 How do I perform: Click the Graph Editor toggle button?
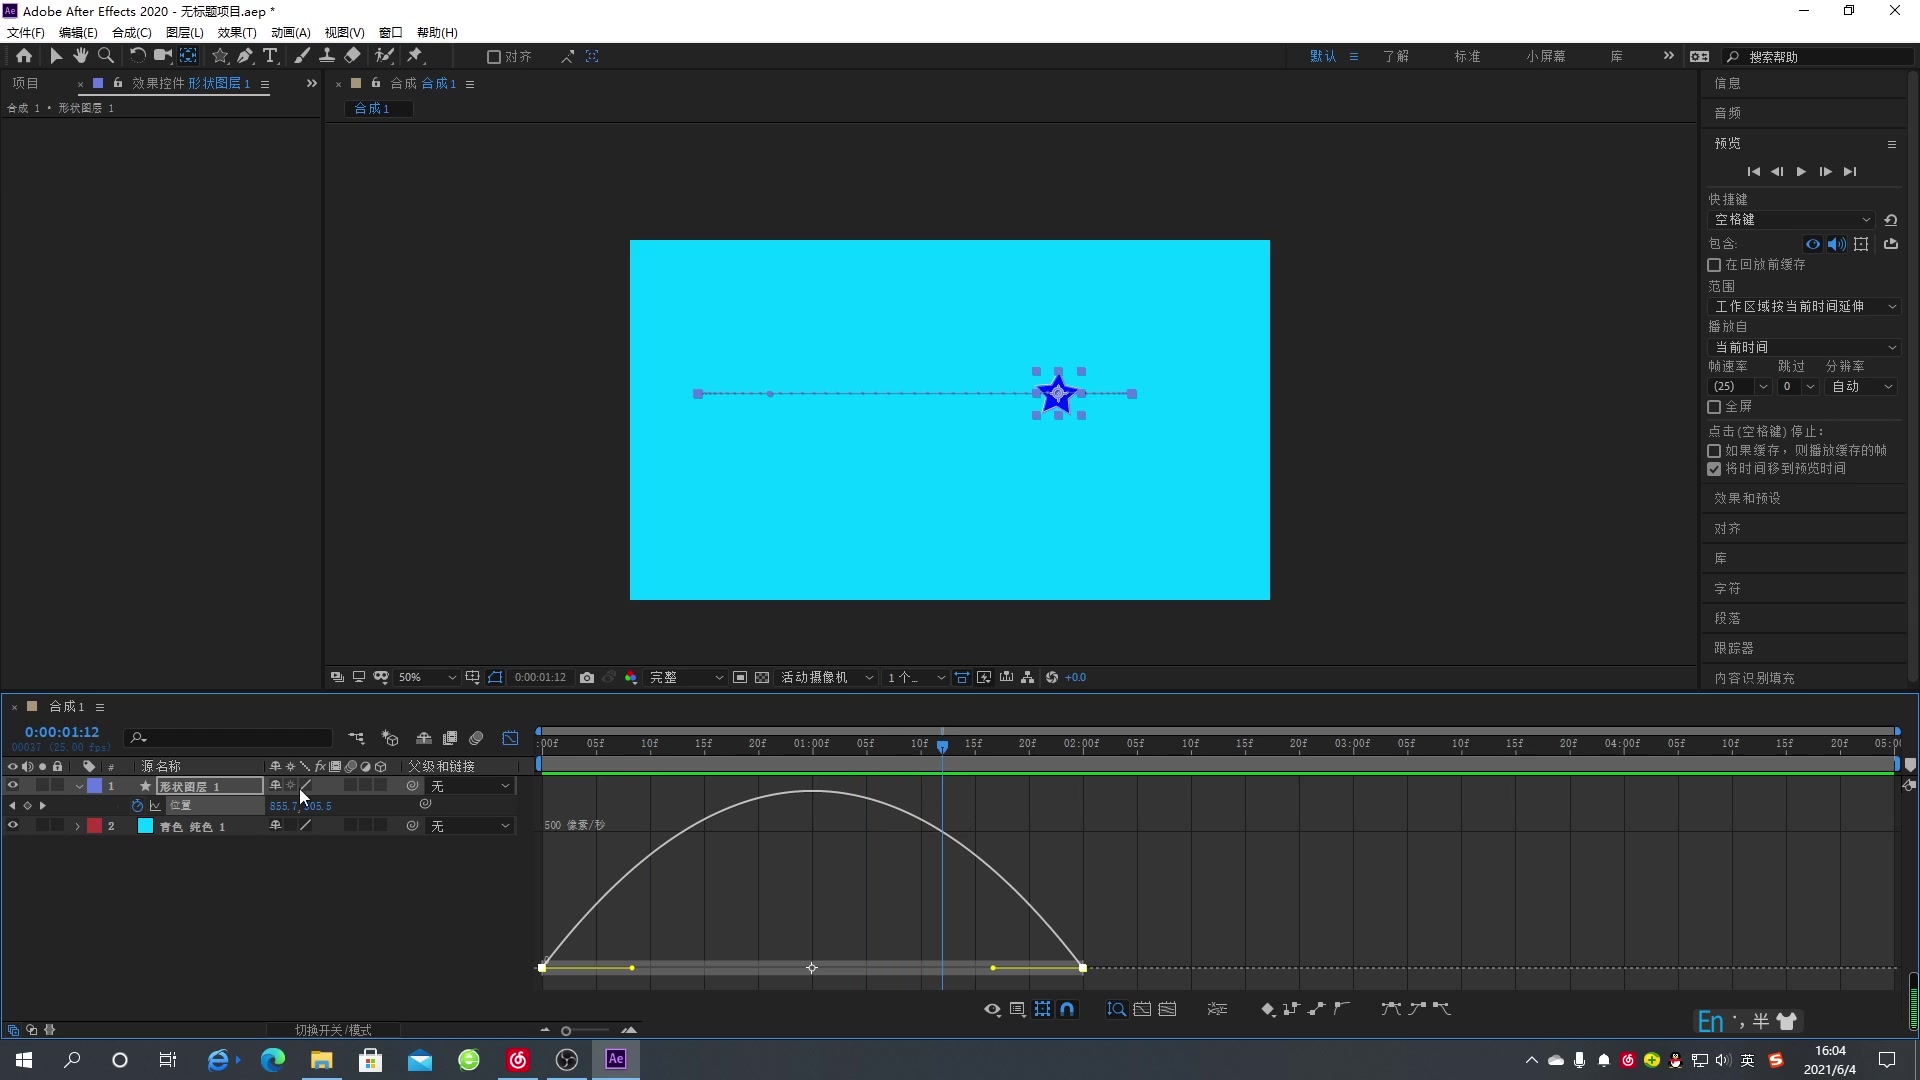[510, 738]
